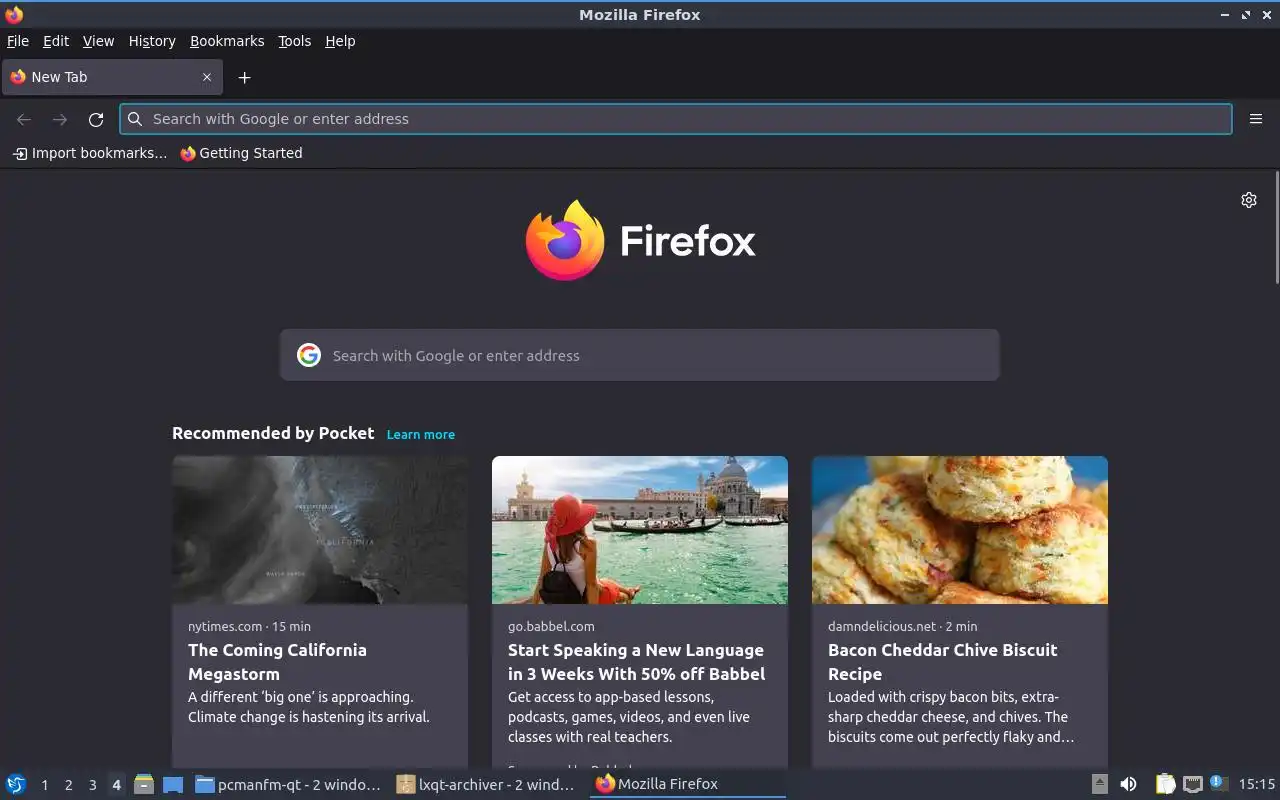Open the personalize new tab gear icon
Screen dimensions: 1280x800
[x=1249, y=200]
